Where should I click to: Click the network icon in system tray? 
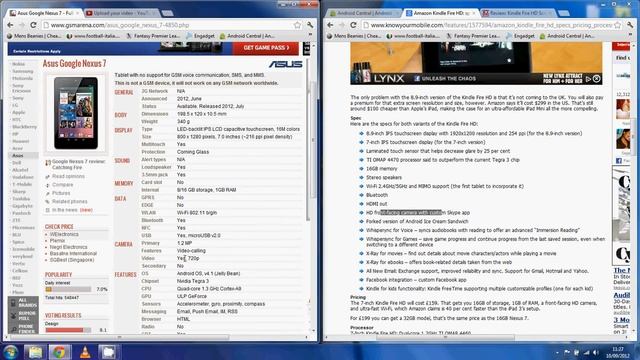point(587,352)
